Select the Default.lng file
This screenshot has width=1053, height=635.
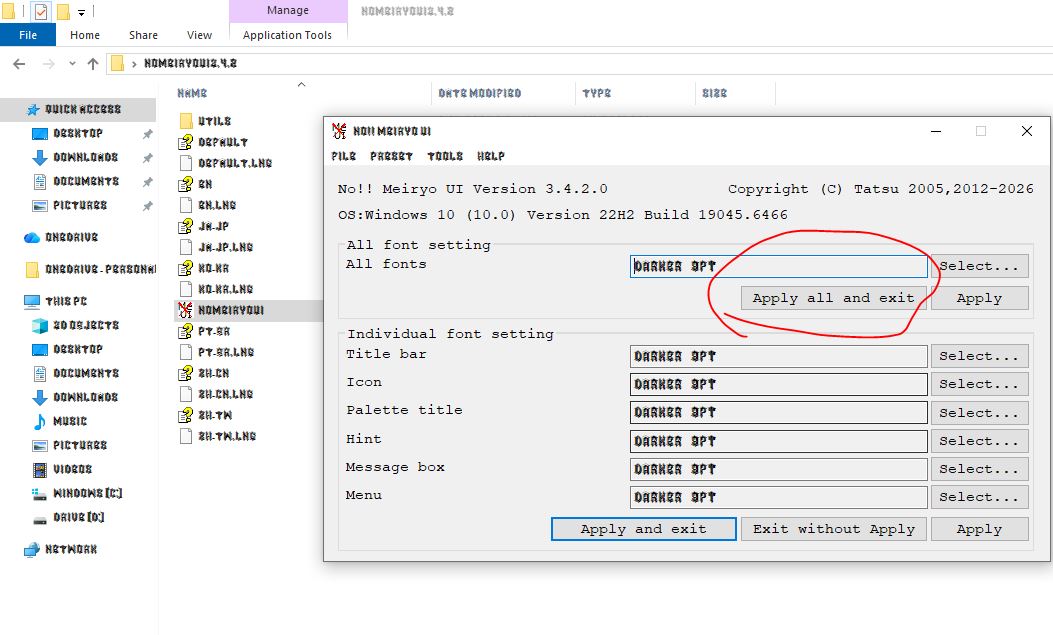point(226,163)
